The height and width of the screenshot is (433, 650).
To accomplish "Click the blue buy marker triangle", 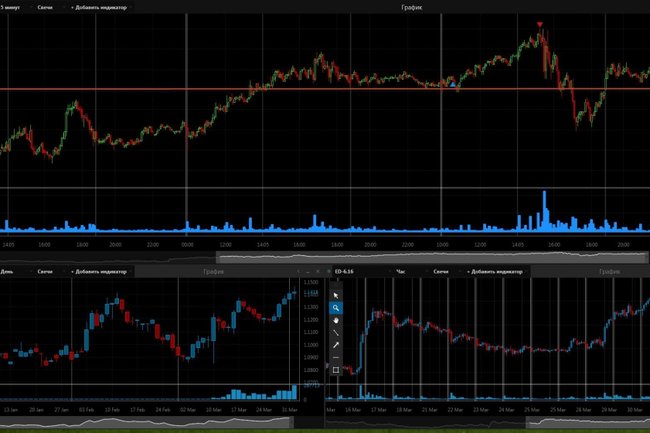I will tap(453, 85).
